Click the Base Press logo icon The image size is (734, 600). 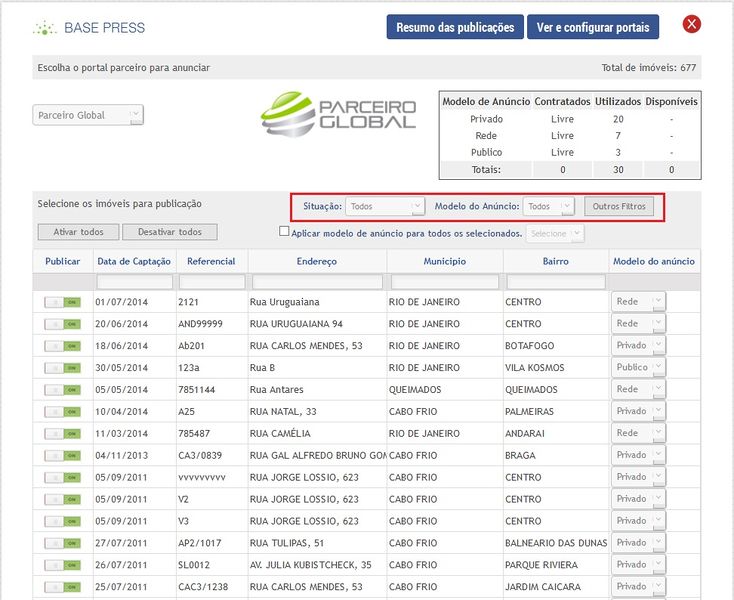(44, 28)
